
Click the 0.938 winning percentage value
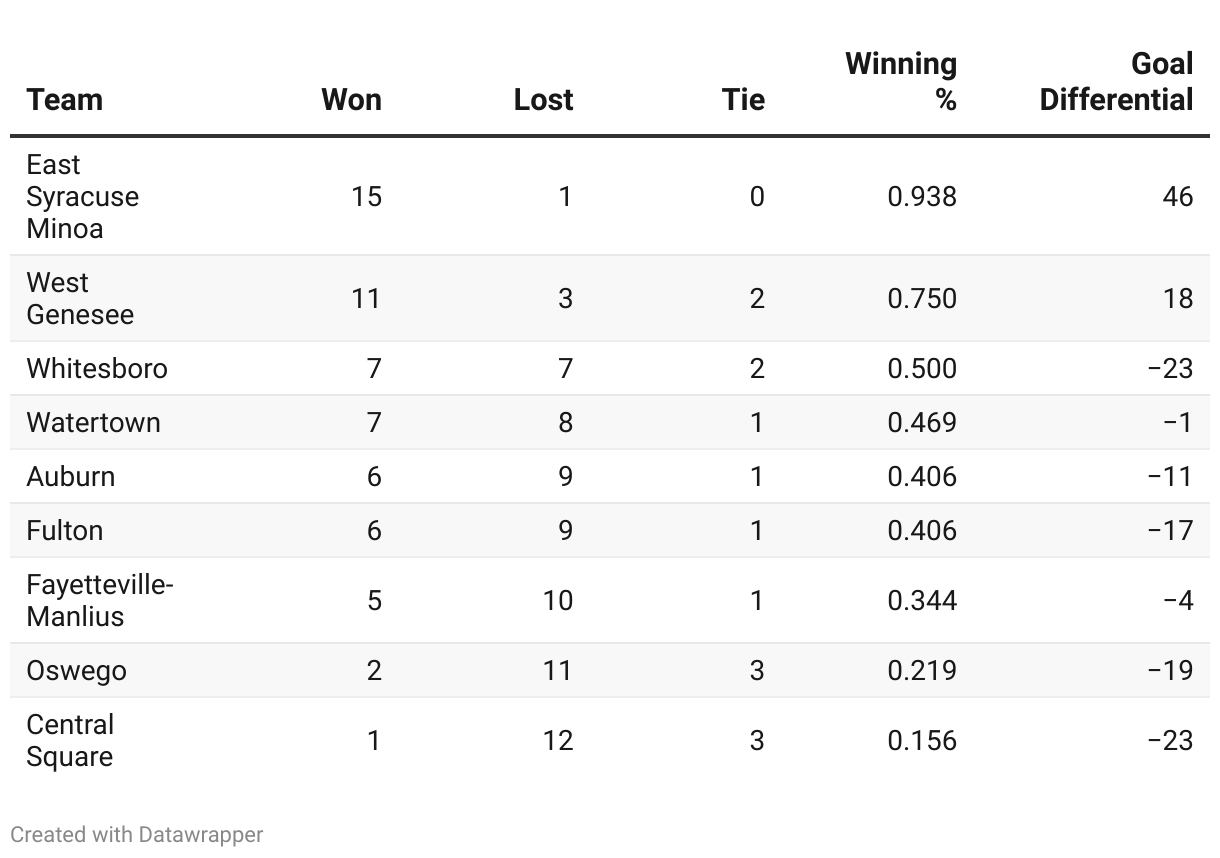[x=922, y=196]
